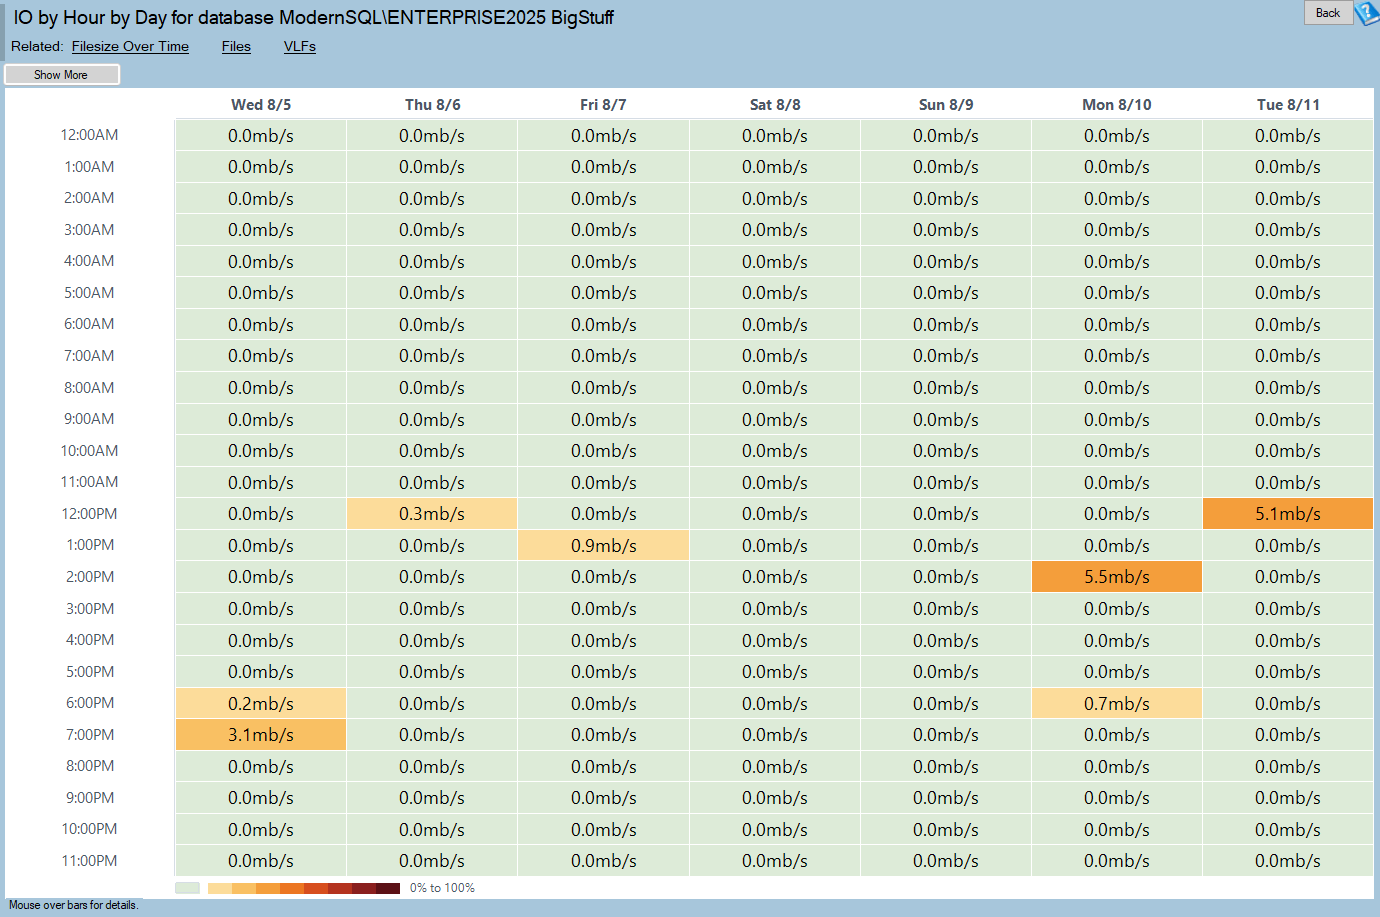The width and height of the screenshot is (1380, 917).
Task: Click the Tue 8/11 cell at 11:00PM
Action: [1288, 861]
